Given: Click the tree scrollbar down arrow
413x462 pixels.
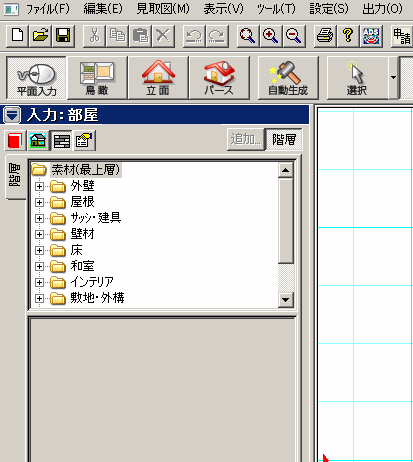Looking at the screenshot, I should [285, 299].
